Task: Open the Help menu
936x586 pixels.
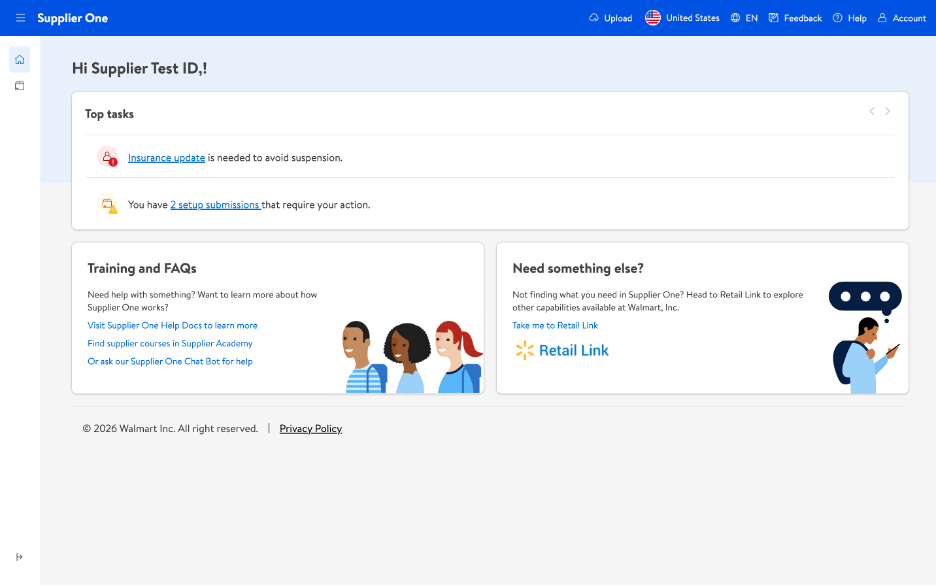Action: pyautogui.click(x=849, y=18)
